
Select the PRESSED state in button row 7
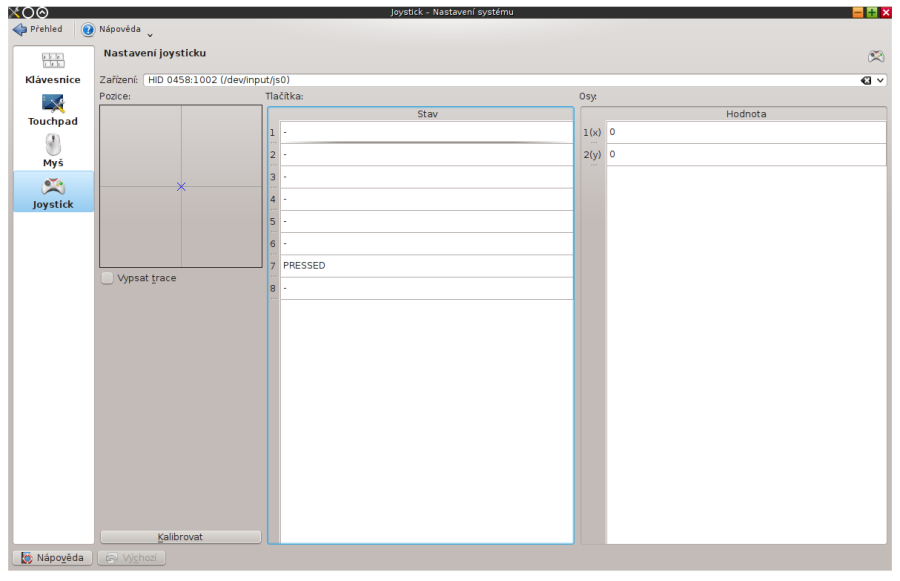pos(426,266)
